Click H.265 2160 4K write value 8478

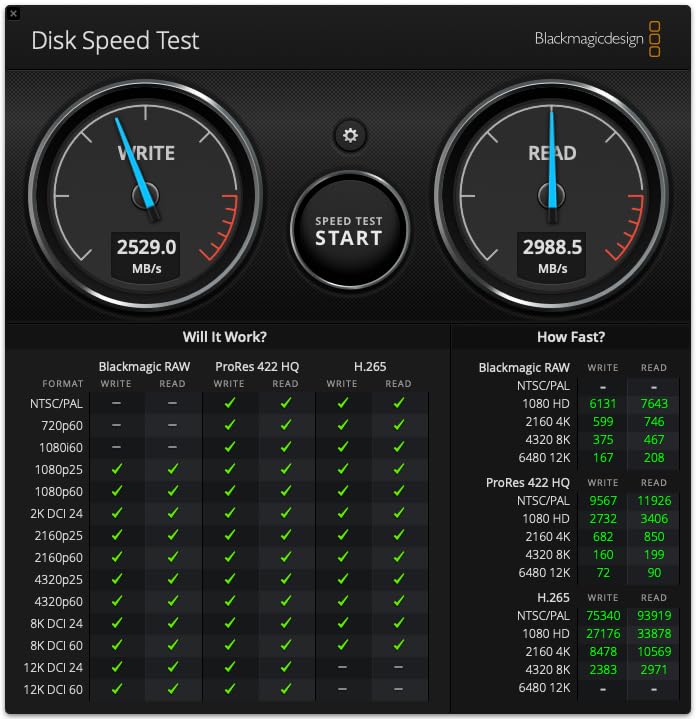(603, 652)
